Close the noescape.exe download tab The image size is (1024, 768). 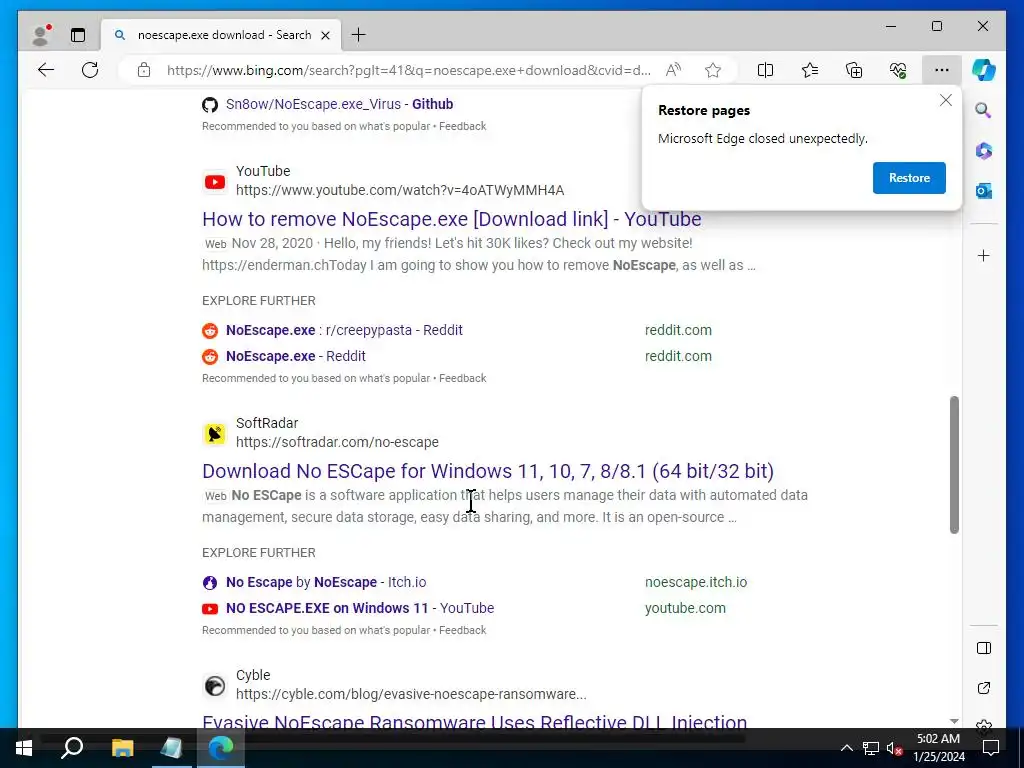(x=325, y=35)
